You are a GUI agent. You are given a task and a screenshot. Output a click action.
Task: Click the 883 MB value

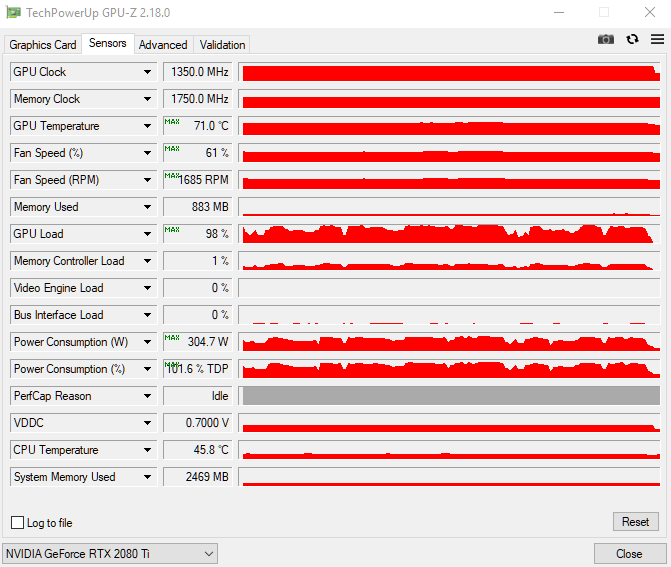198,207
